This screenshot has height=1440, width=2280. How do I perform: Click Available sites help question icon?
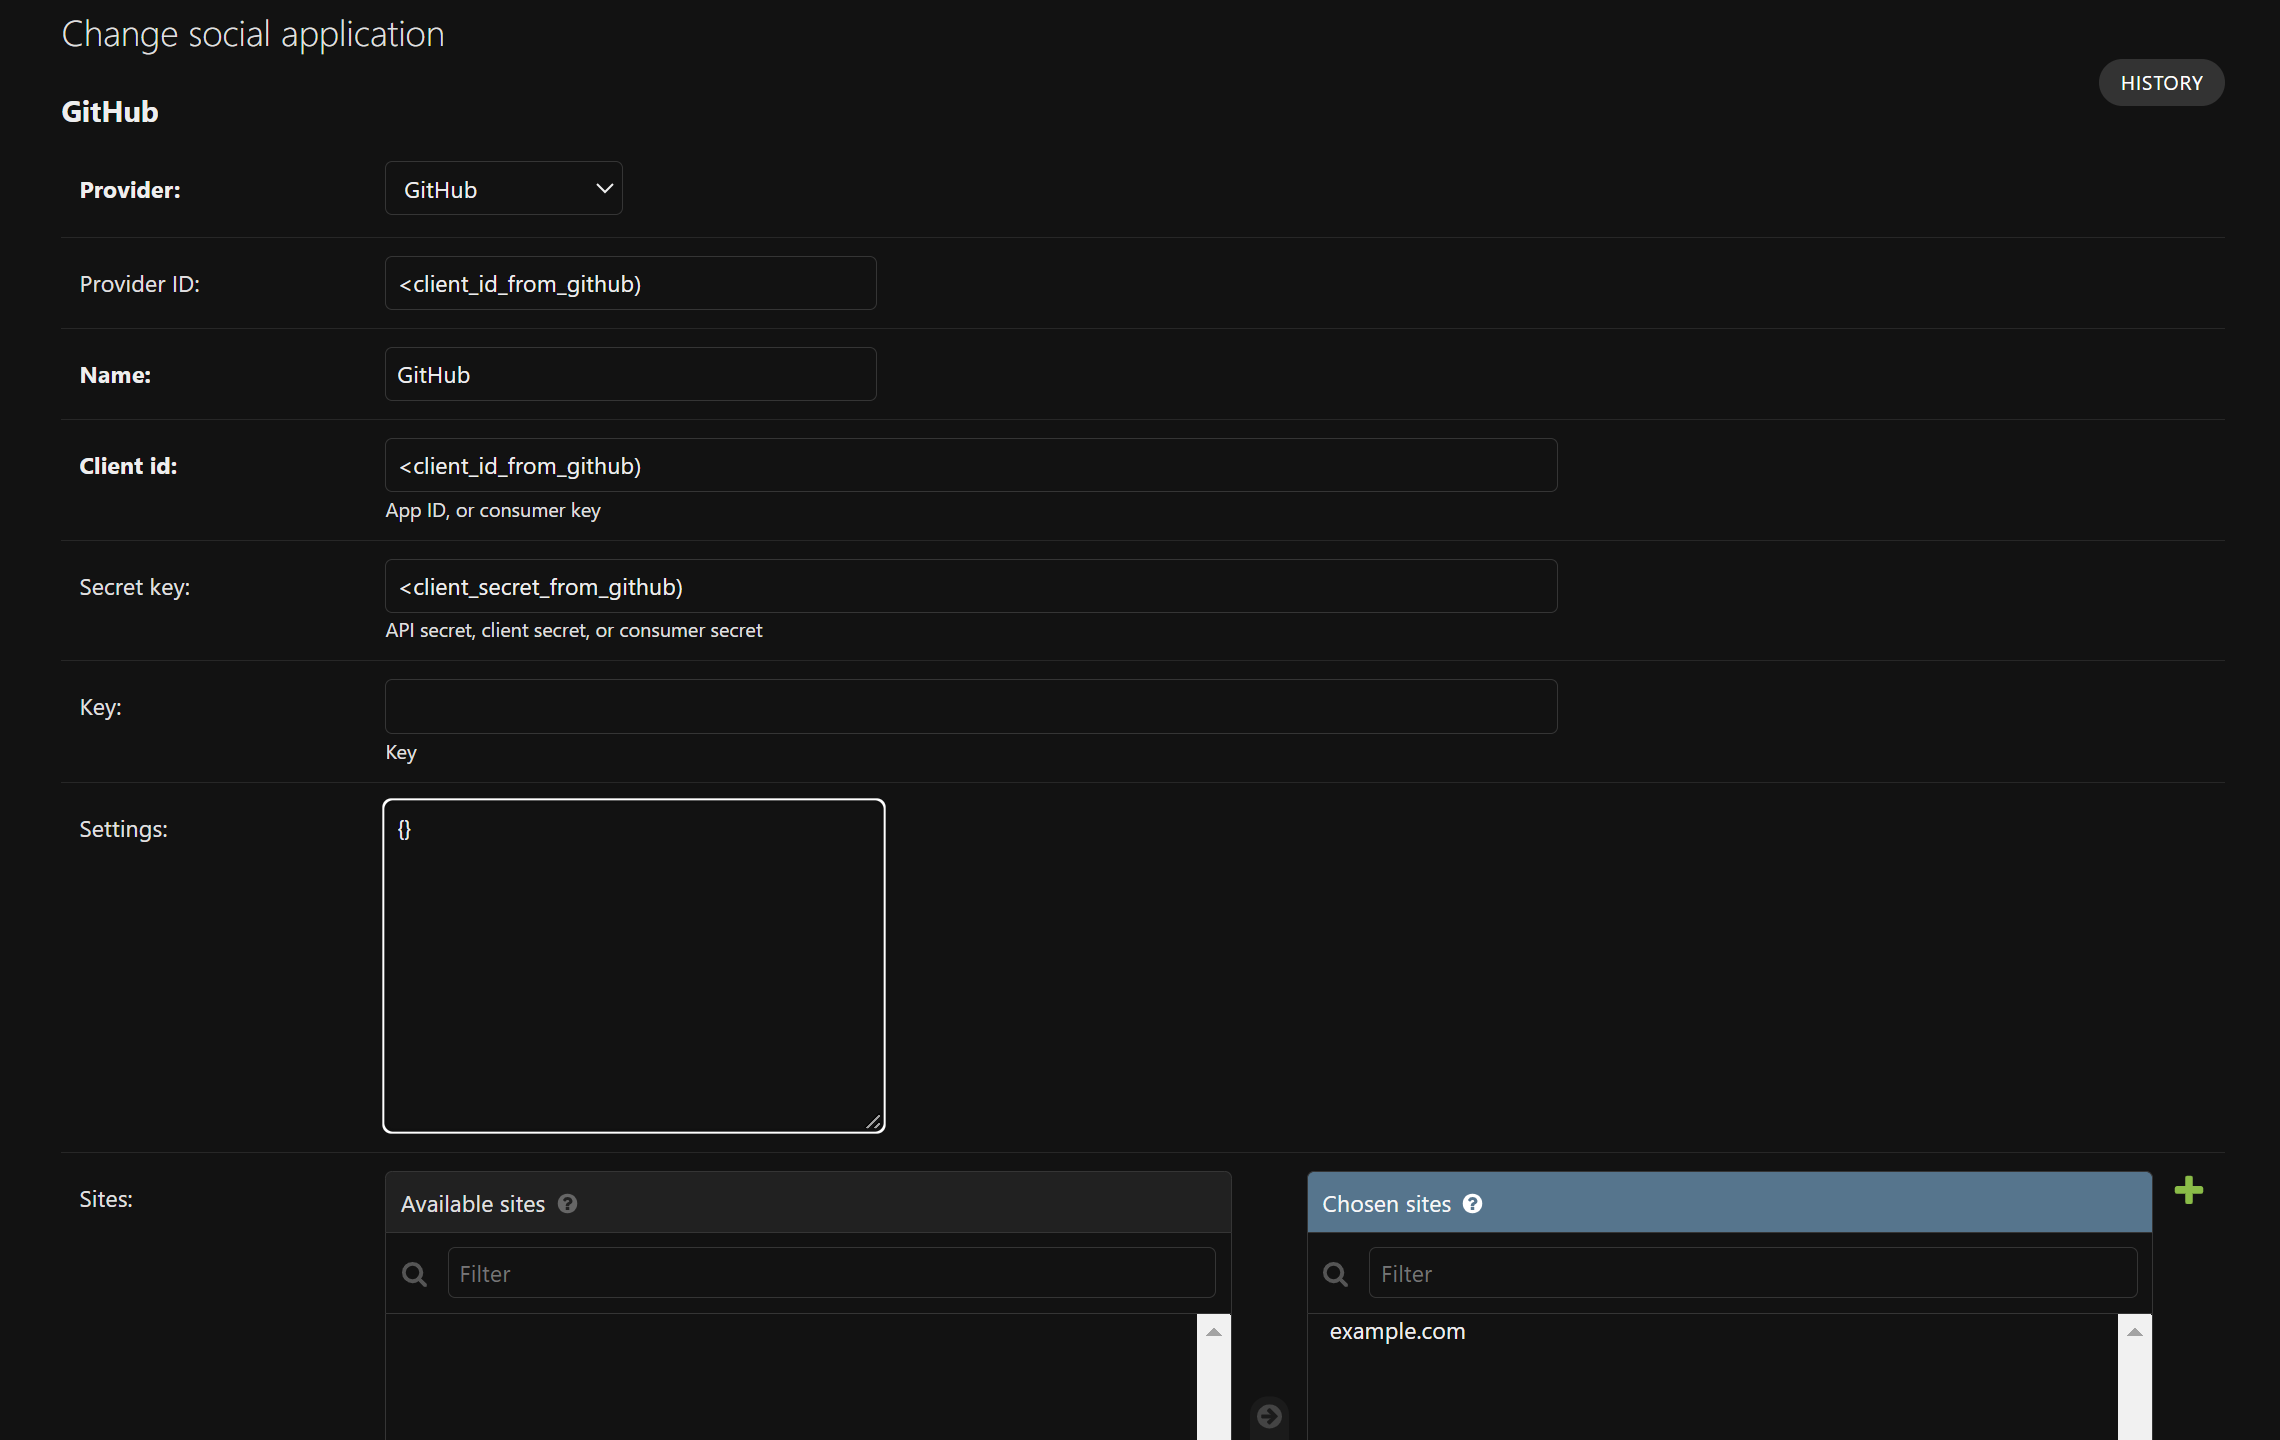click(x=567, y=1204)
